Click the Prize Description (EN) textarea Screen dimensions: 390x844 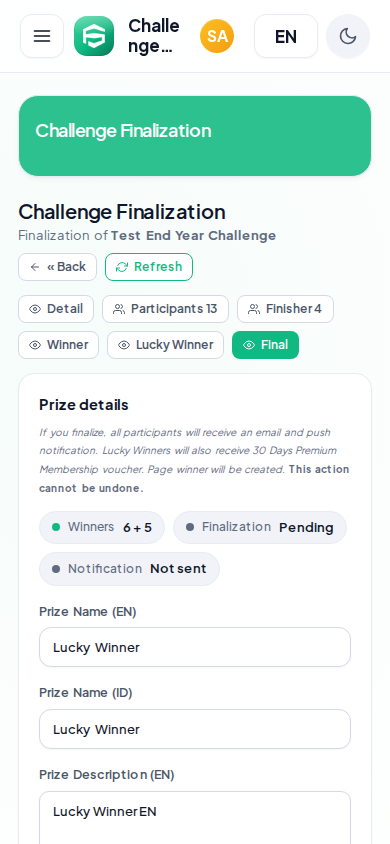pyautogui.click(x=195, y=817)
